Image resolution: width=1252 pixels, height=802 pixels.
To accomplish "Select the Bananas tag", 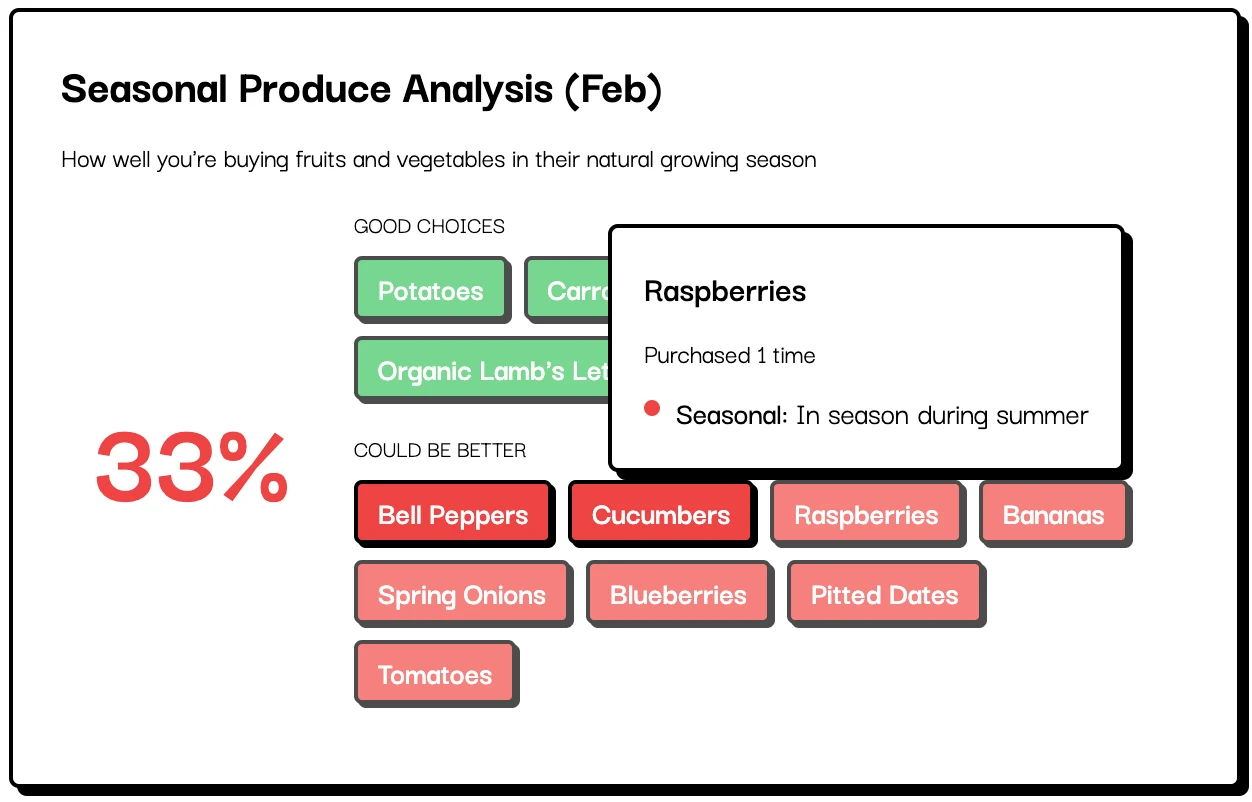I will pyautogui.click(x=1053, y=514).
